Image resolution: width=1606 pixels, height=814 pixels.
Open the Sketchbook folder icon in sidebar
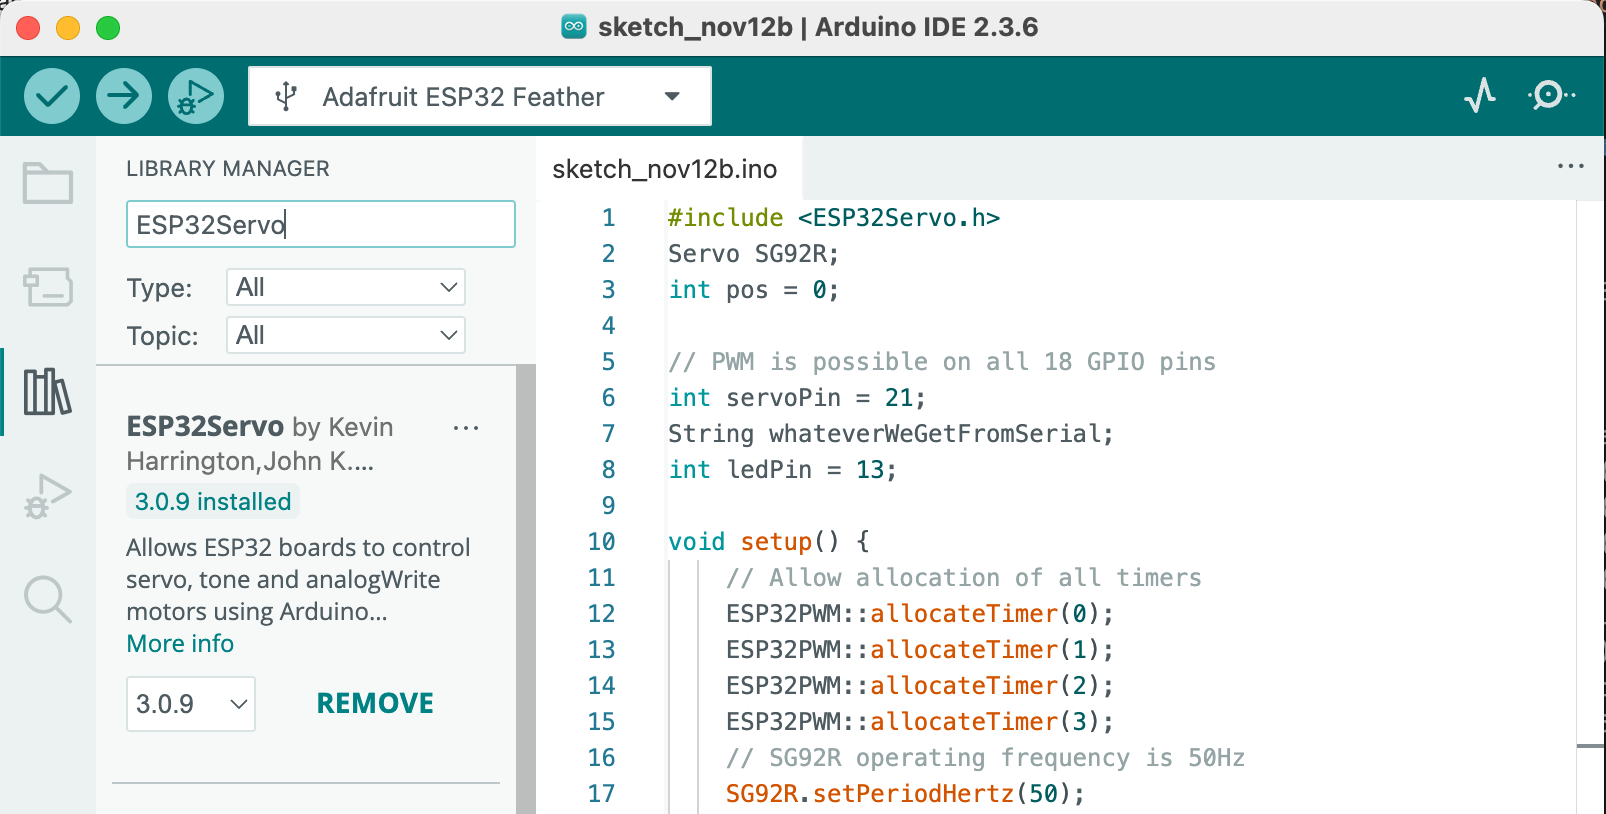coord(48,183)
